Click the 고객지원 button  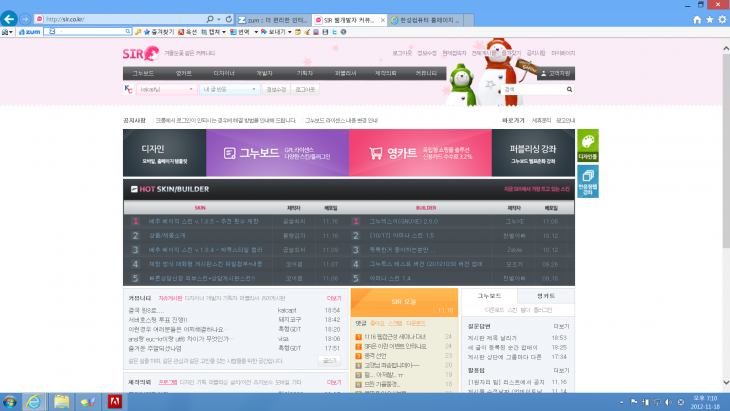tap(557, 73)
